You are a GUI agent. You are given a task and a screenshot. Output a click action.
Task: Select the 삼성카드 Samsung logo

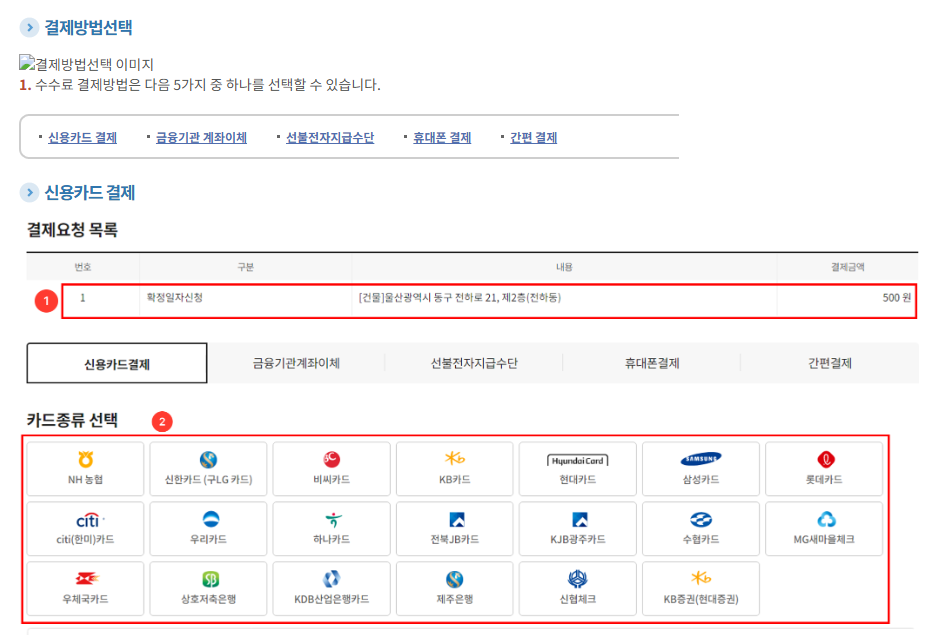pyautogui.click(x=701, y=459)
